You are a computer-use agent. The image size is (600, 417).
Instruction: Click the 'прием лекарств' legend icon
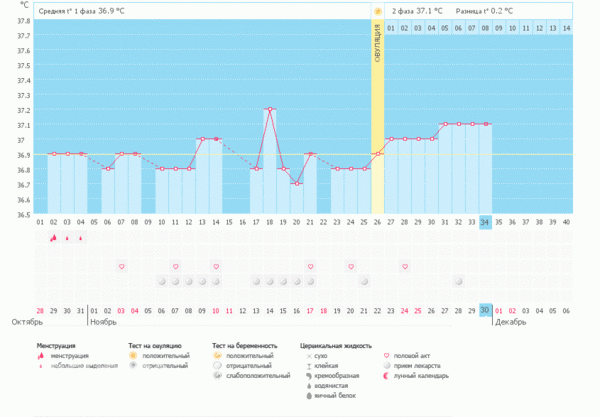click(388, 366)
